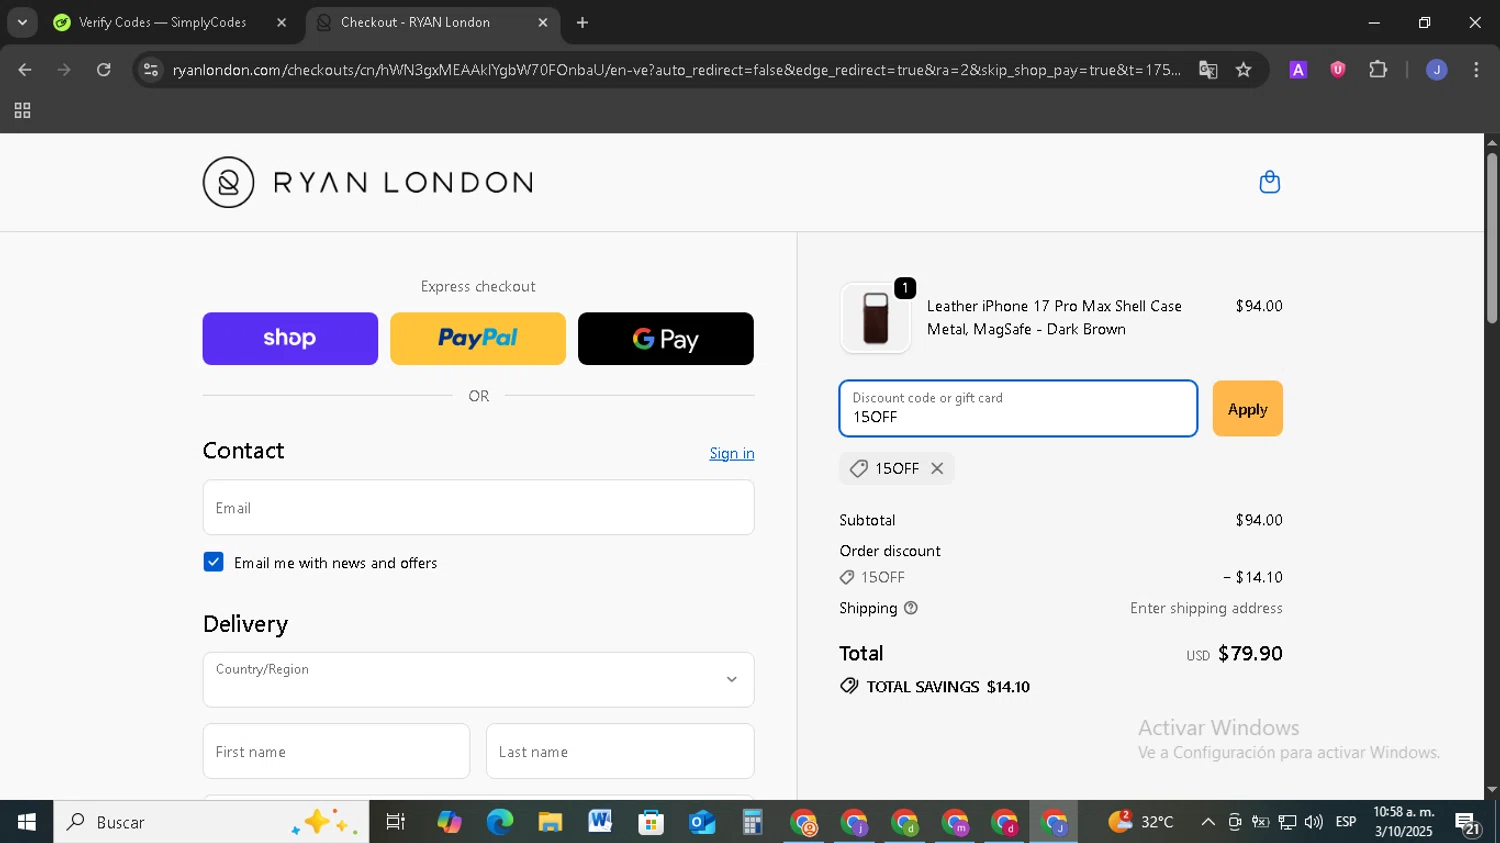Click the discount code or gift card field

[1018, 409]
